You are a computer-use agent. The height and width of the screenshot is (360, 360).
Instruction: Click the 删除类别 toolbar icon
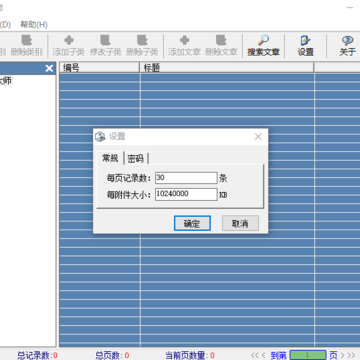point(26,46)
